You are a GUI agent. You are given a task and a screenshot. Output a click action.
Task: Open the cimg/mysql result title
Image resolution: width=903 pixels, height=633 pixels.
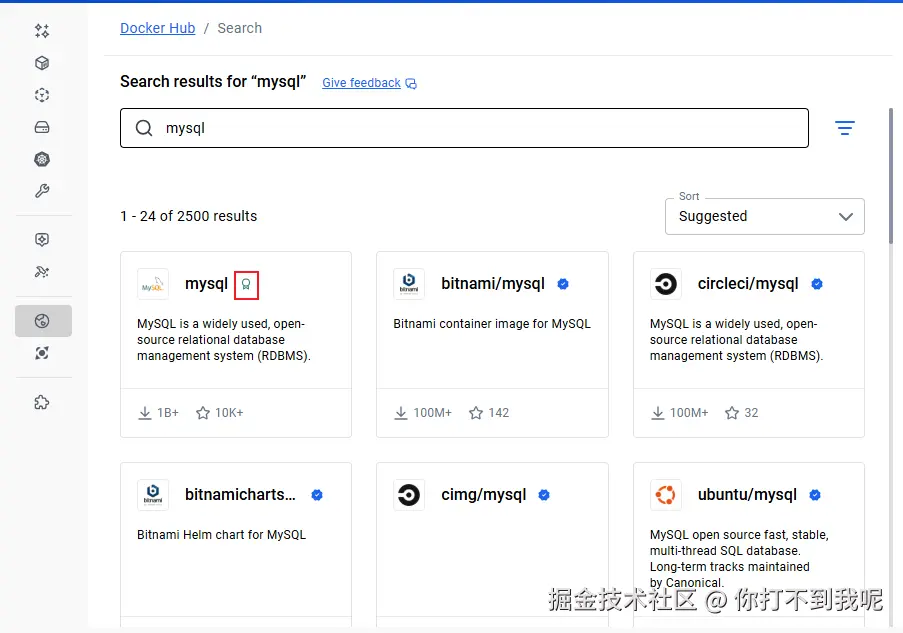pos(484,495)
